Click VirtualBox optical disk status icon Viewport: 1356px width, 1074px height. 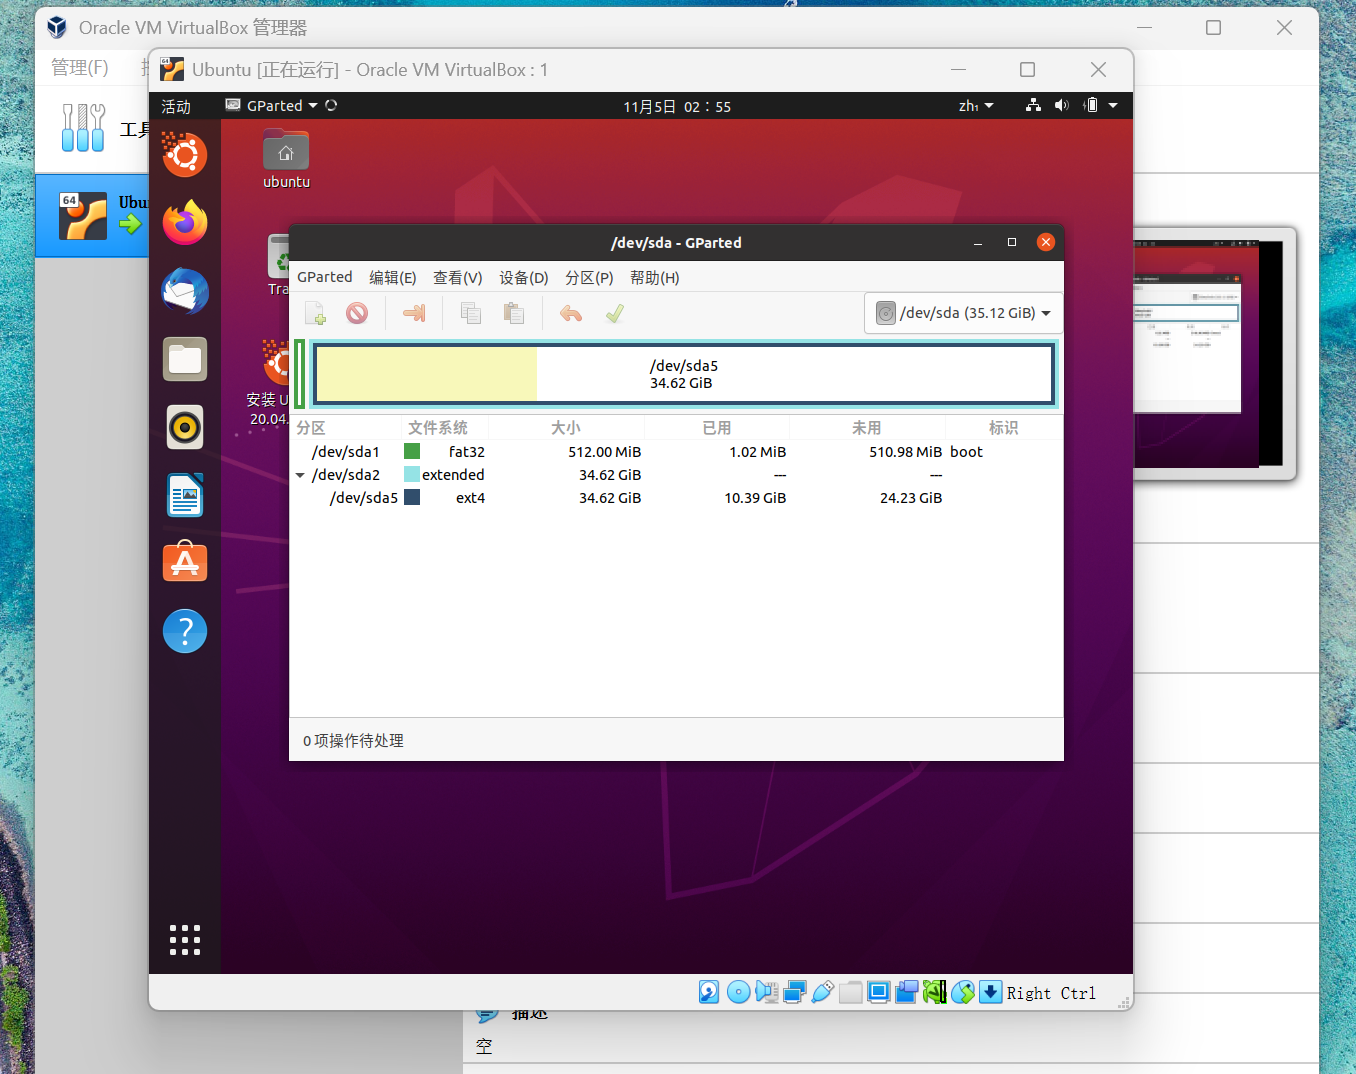tap(738, 992)
